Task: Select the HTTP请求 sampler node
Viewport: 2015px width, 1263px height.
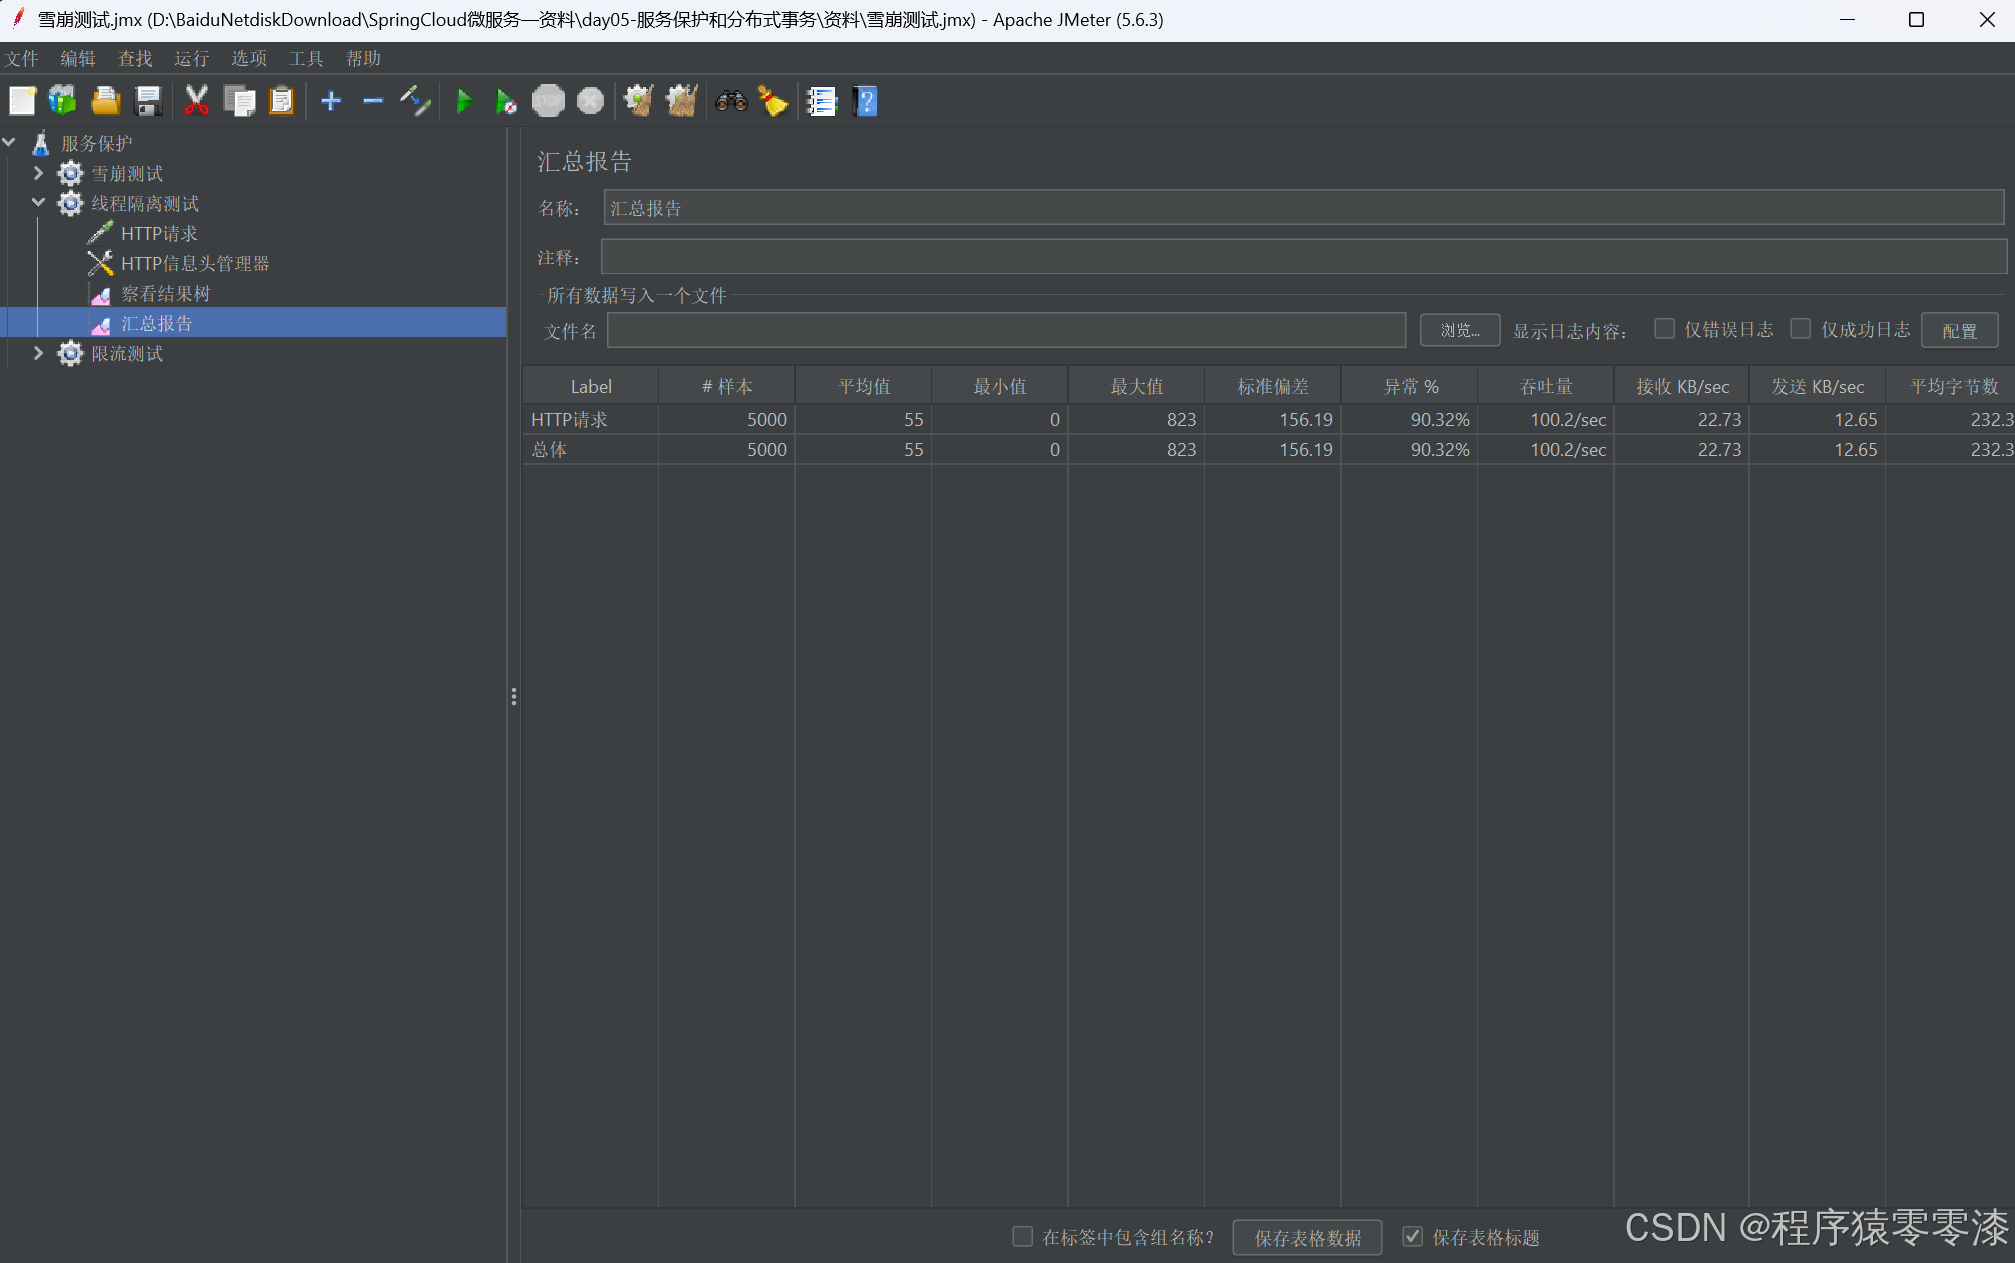Action: coord(159,234)
